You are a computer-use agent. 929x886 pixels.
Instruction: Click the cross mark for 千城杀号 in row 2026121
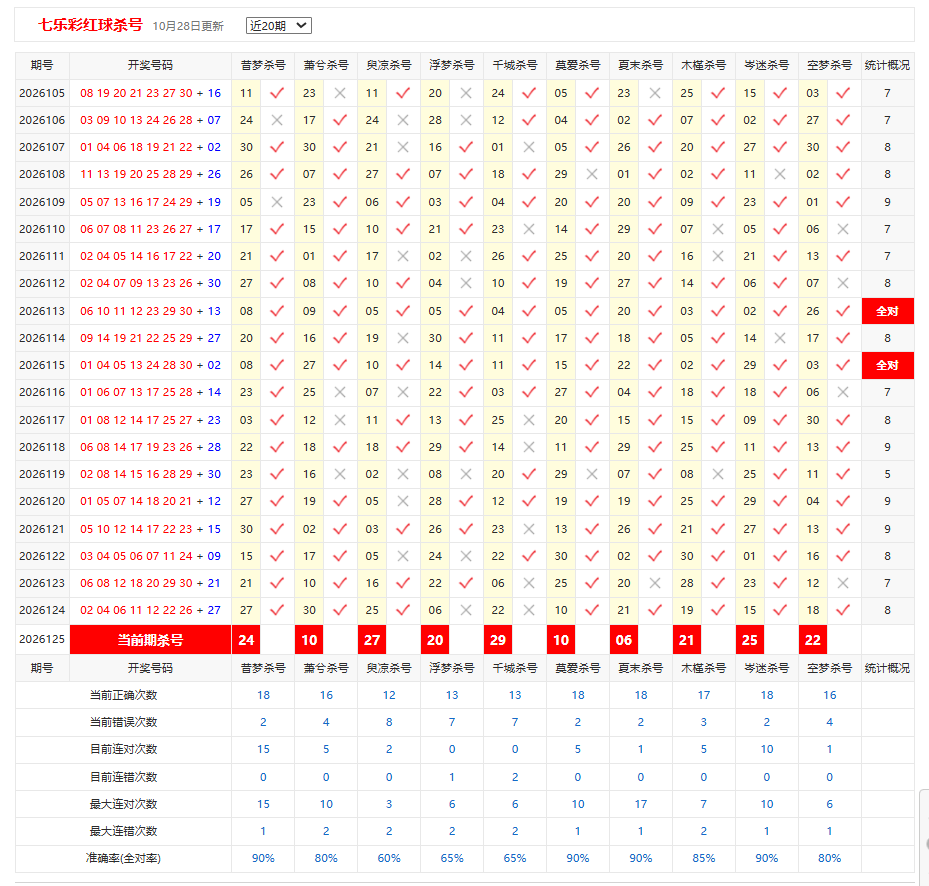(528, 529)
